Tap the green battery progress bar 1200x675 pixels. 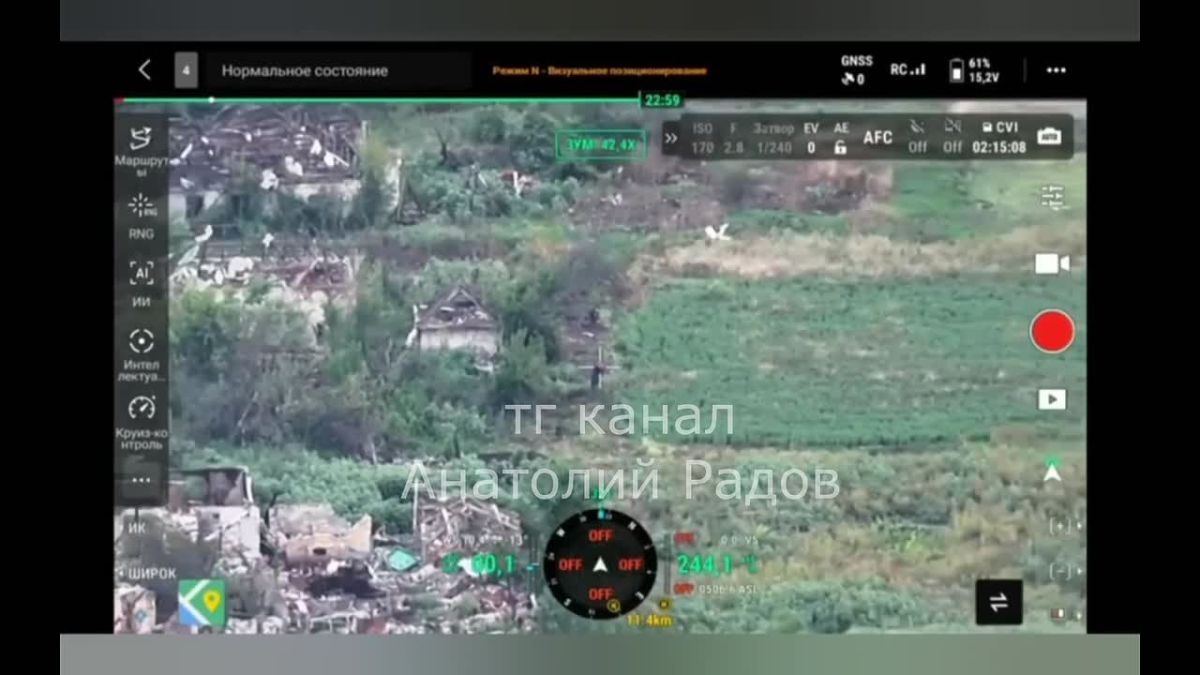point(378,99)
